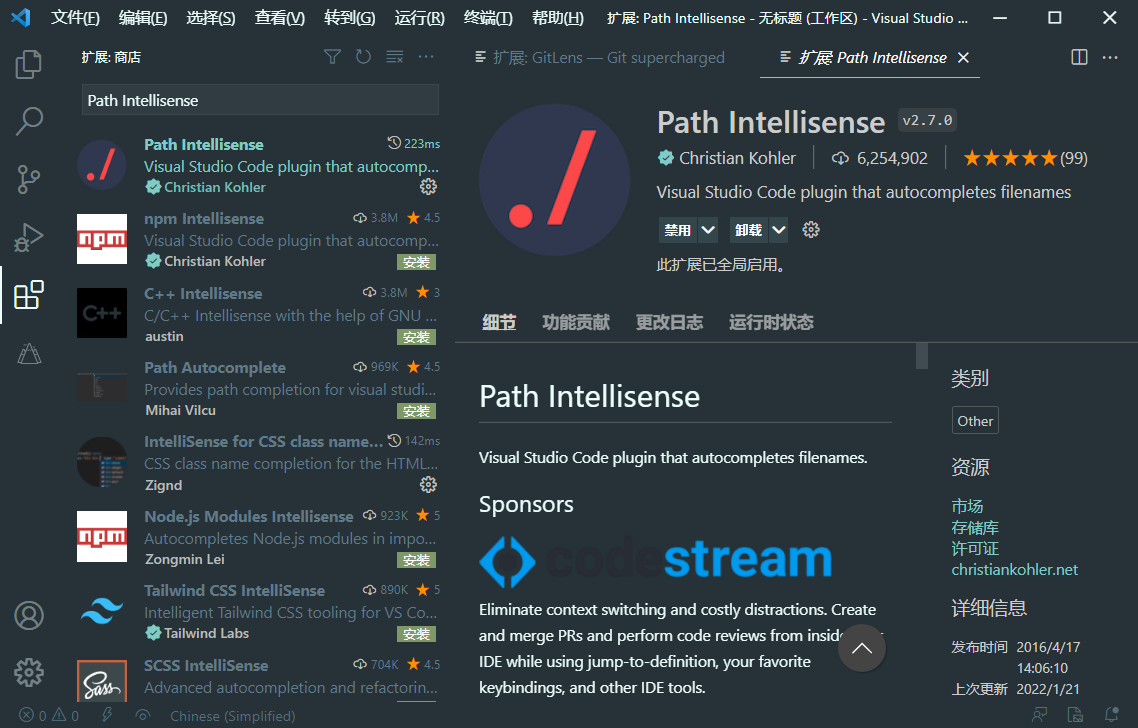The width and height of the screenshot is (1138, 728).
Task: Open the Search view in activity bar
Action: tap(29, 121)
